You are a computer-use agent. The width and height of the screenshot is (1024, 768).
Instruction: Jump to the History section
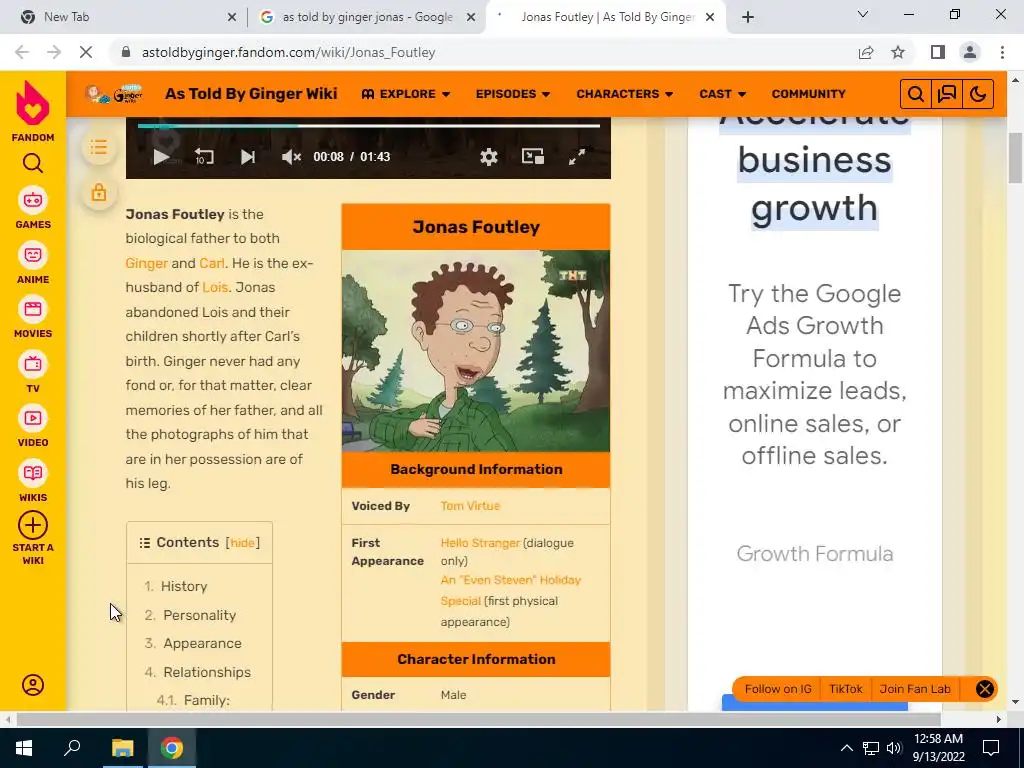[184, 586]
